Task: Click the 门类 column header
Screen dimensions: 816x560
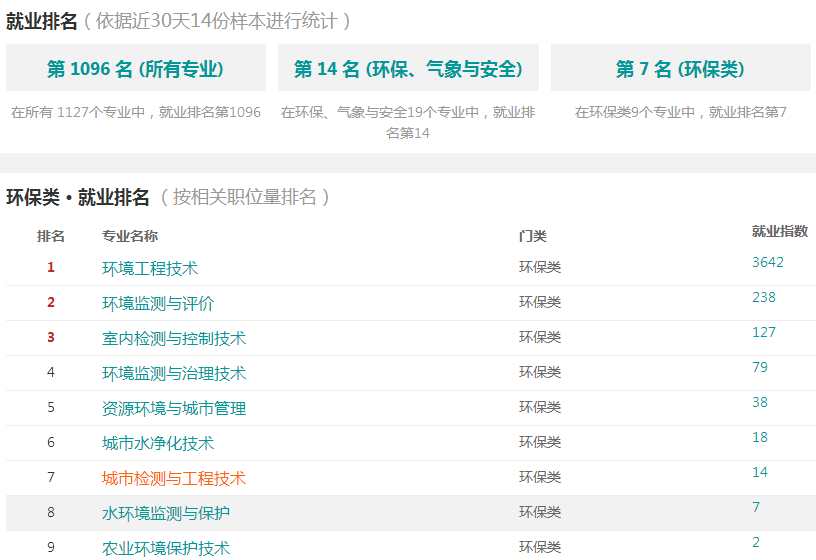Action: [x=532, y=236]
